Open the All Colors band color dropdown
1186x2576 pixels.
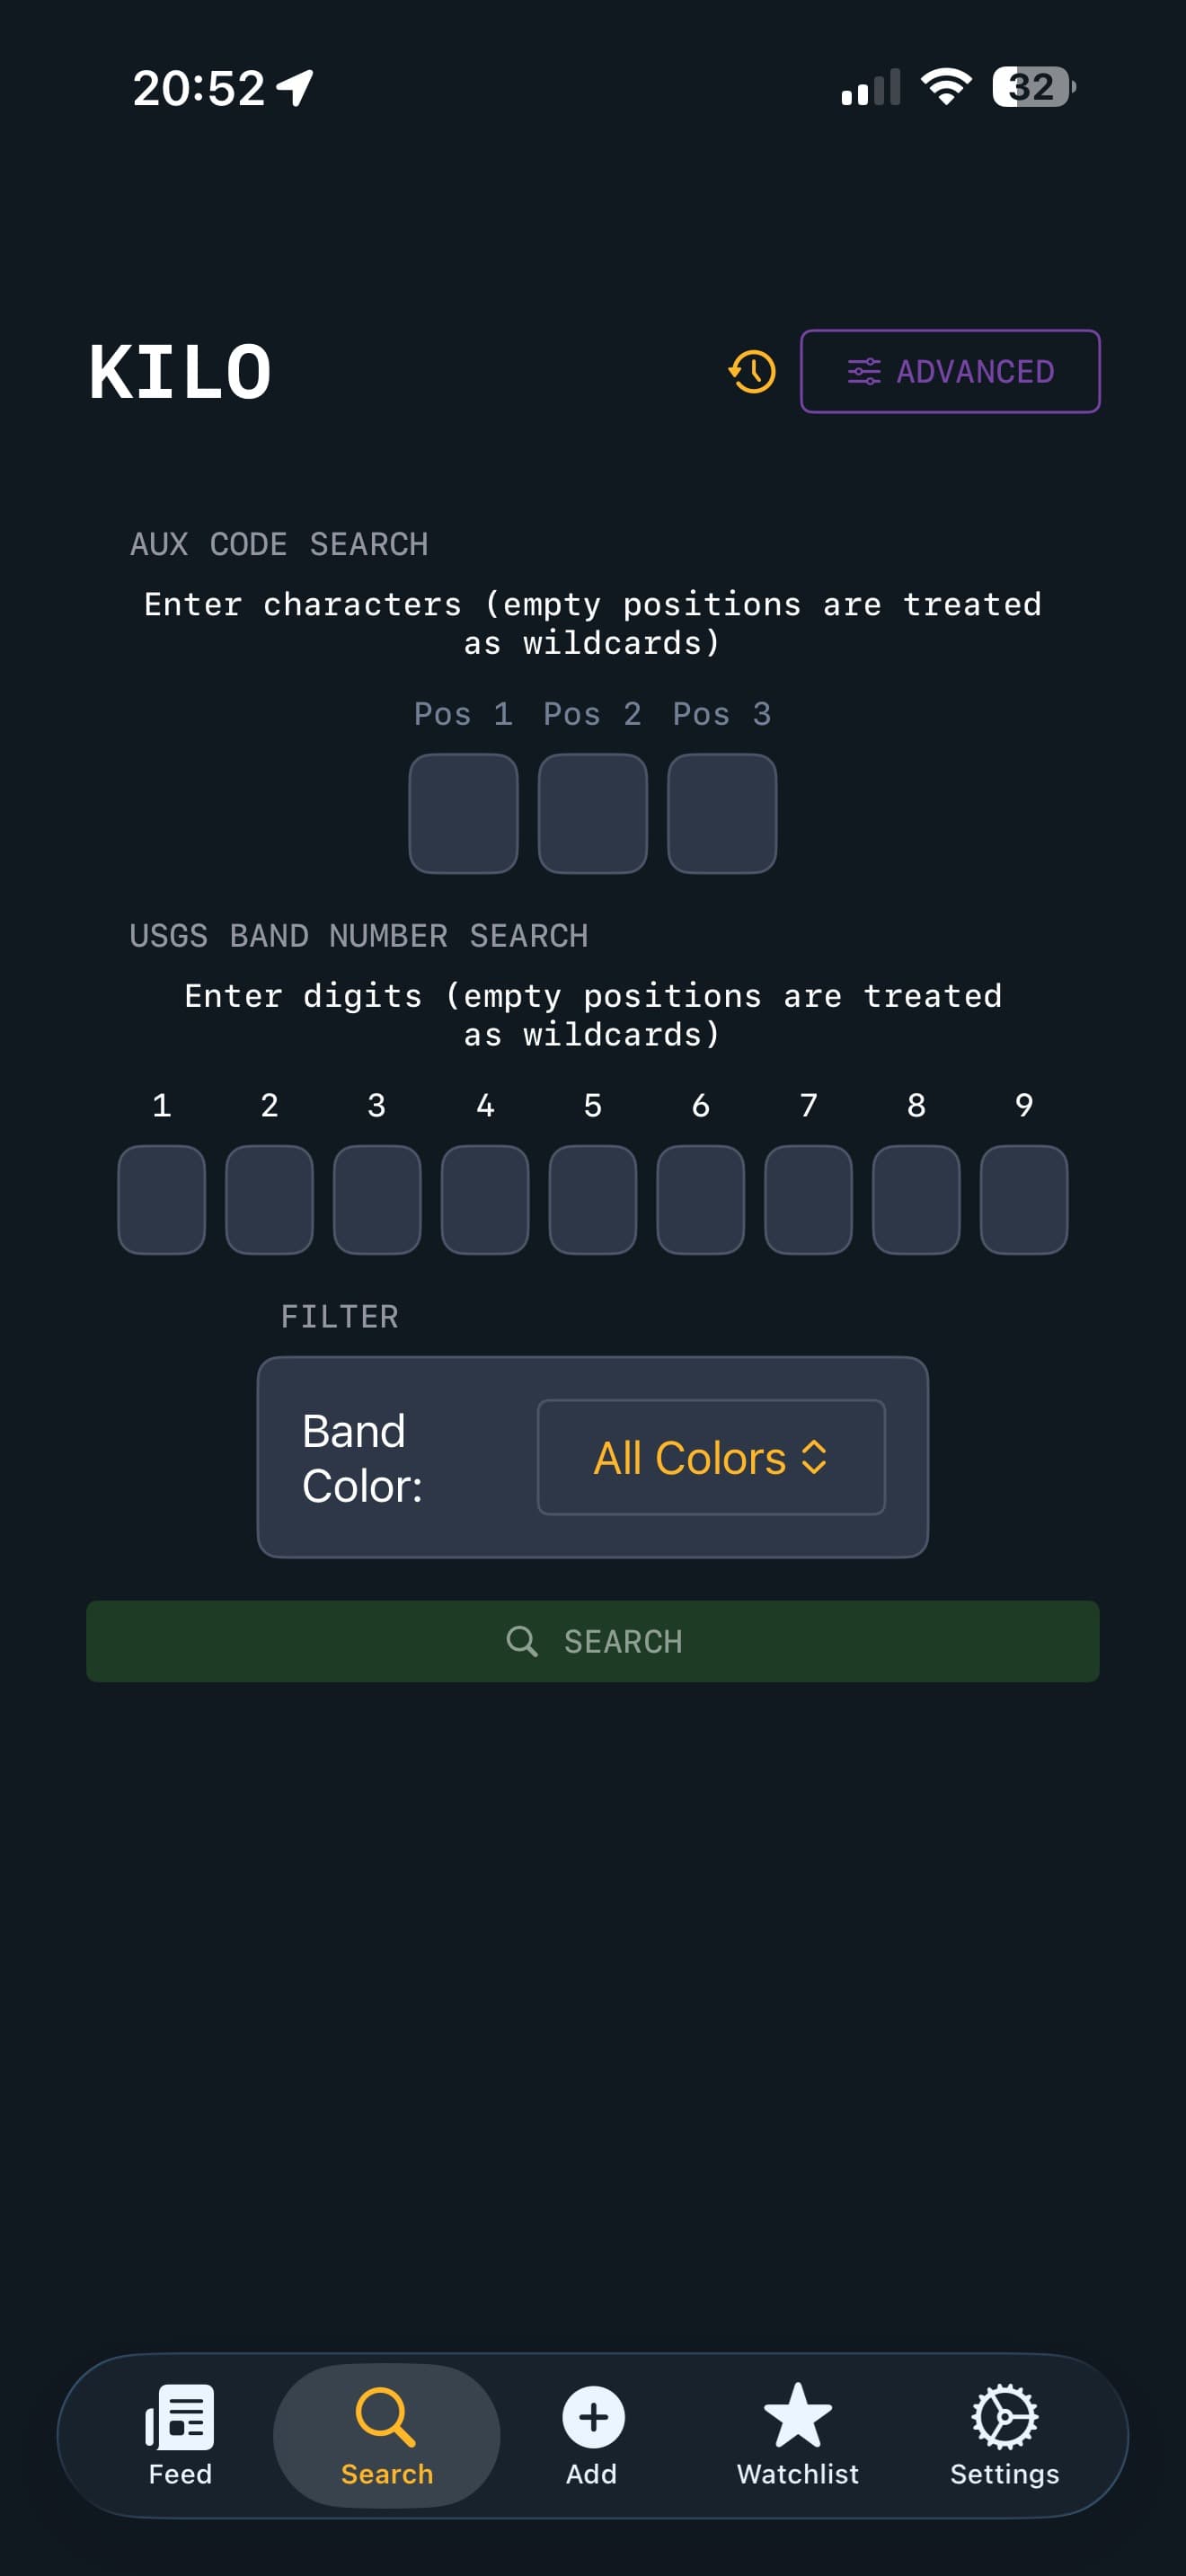pos(710,1457)
